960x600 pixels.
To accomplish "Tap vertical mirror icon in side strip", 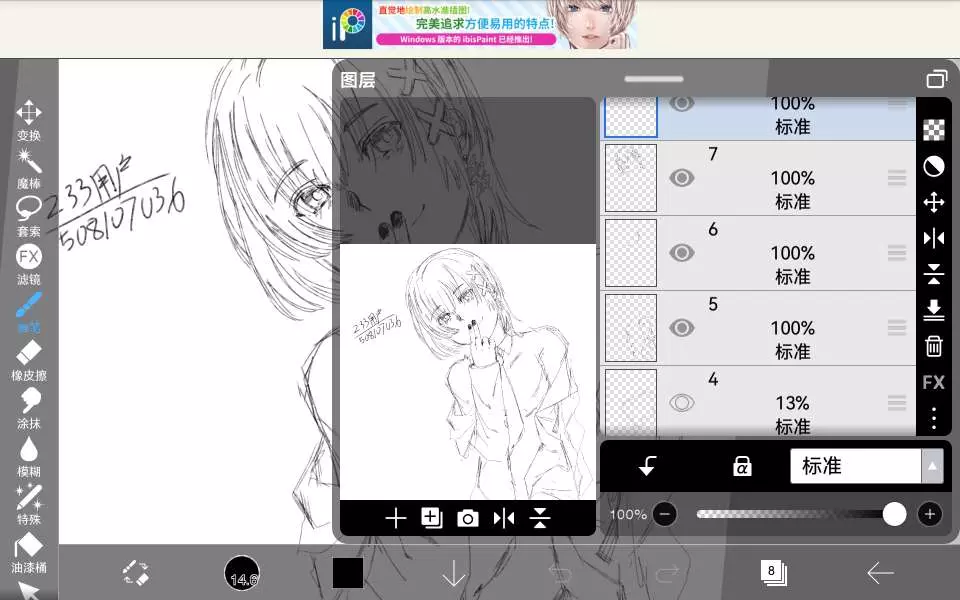I will pos(934,274).
